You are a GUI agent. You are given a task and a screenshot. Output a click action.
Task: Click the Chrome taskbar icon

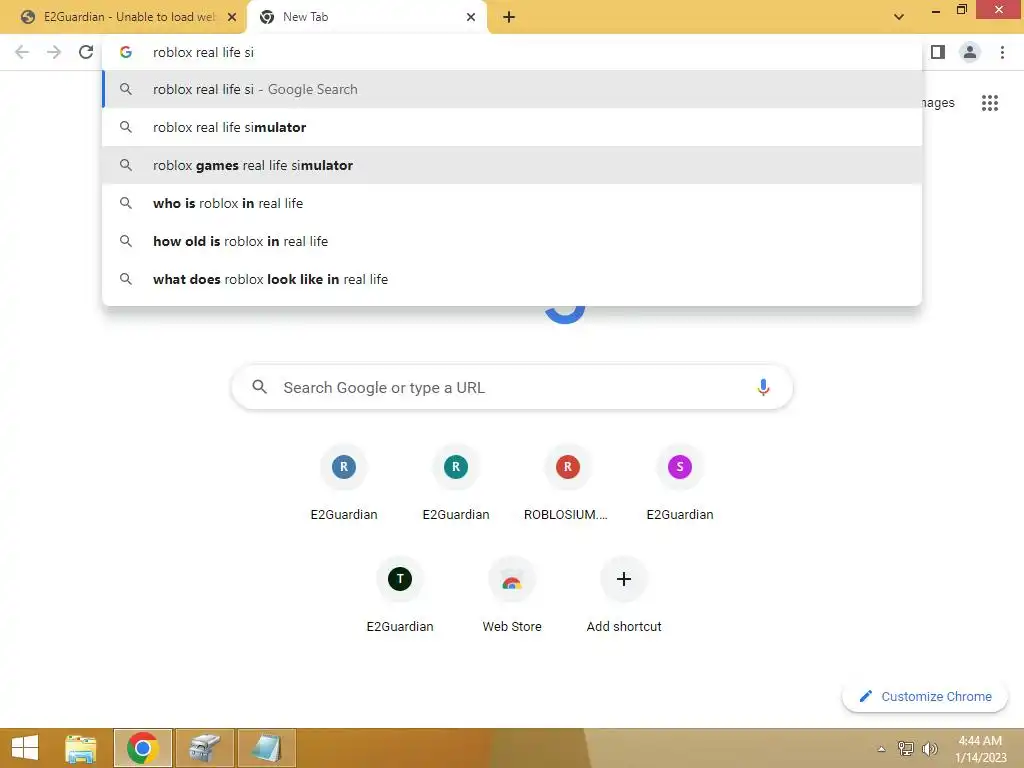142,748
